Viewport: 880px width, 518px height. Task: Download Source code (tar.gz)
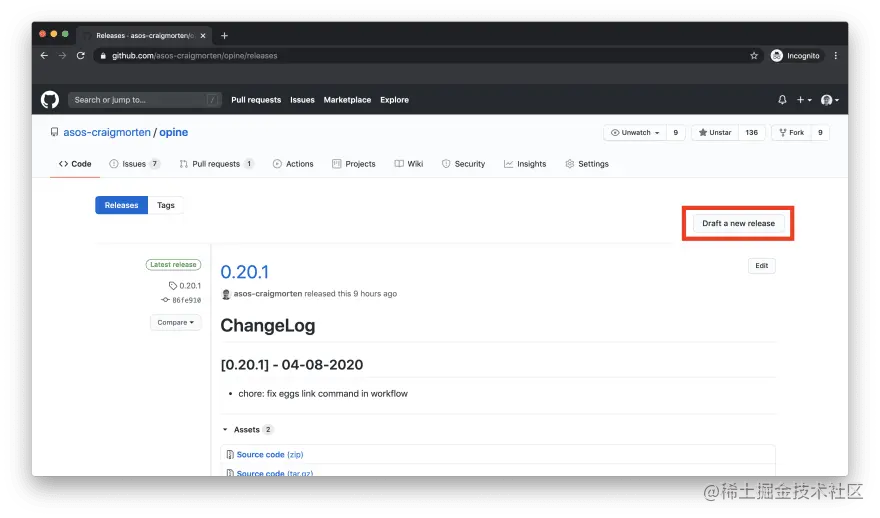point(275,473)
